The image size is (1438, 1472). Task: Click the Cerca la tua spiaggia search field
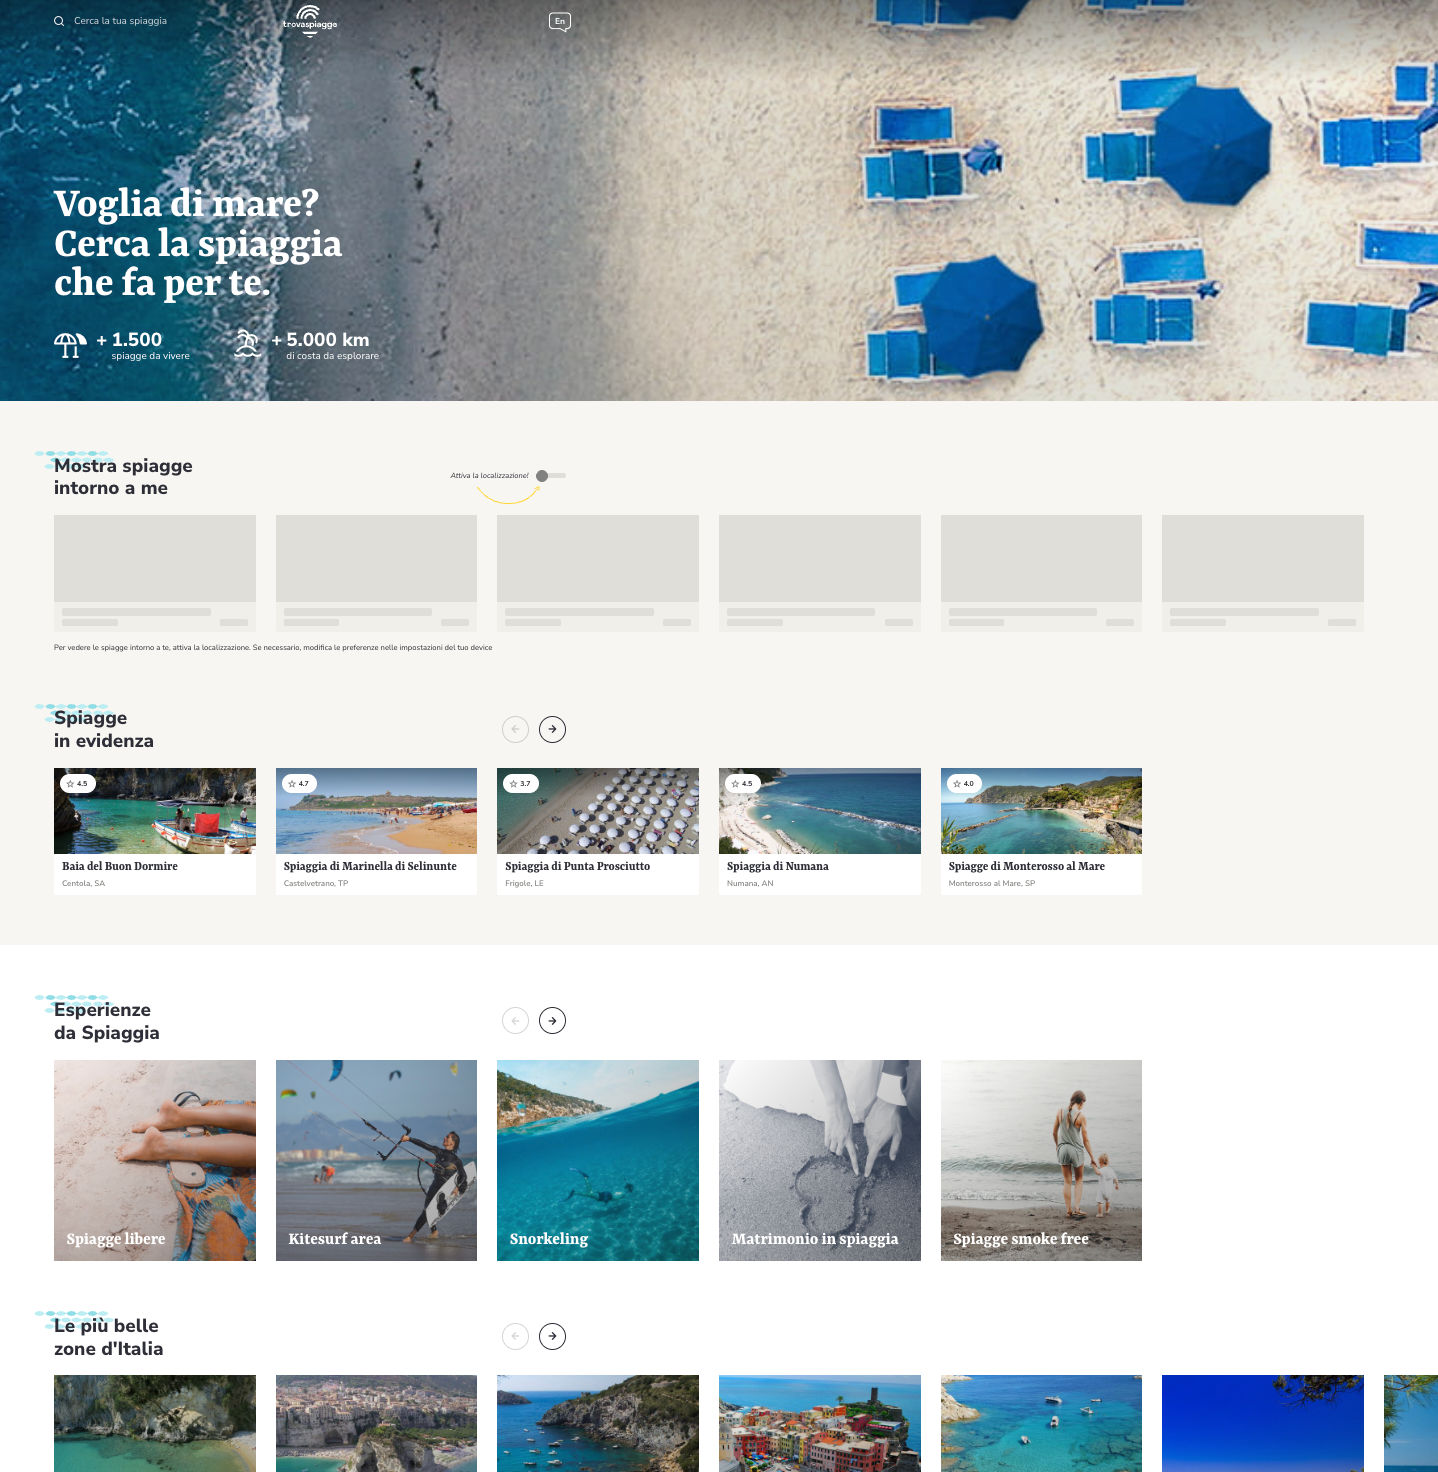click(120, 21)
